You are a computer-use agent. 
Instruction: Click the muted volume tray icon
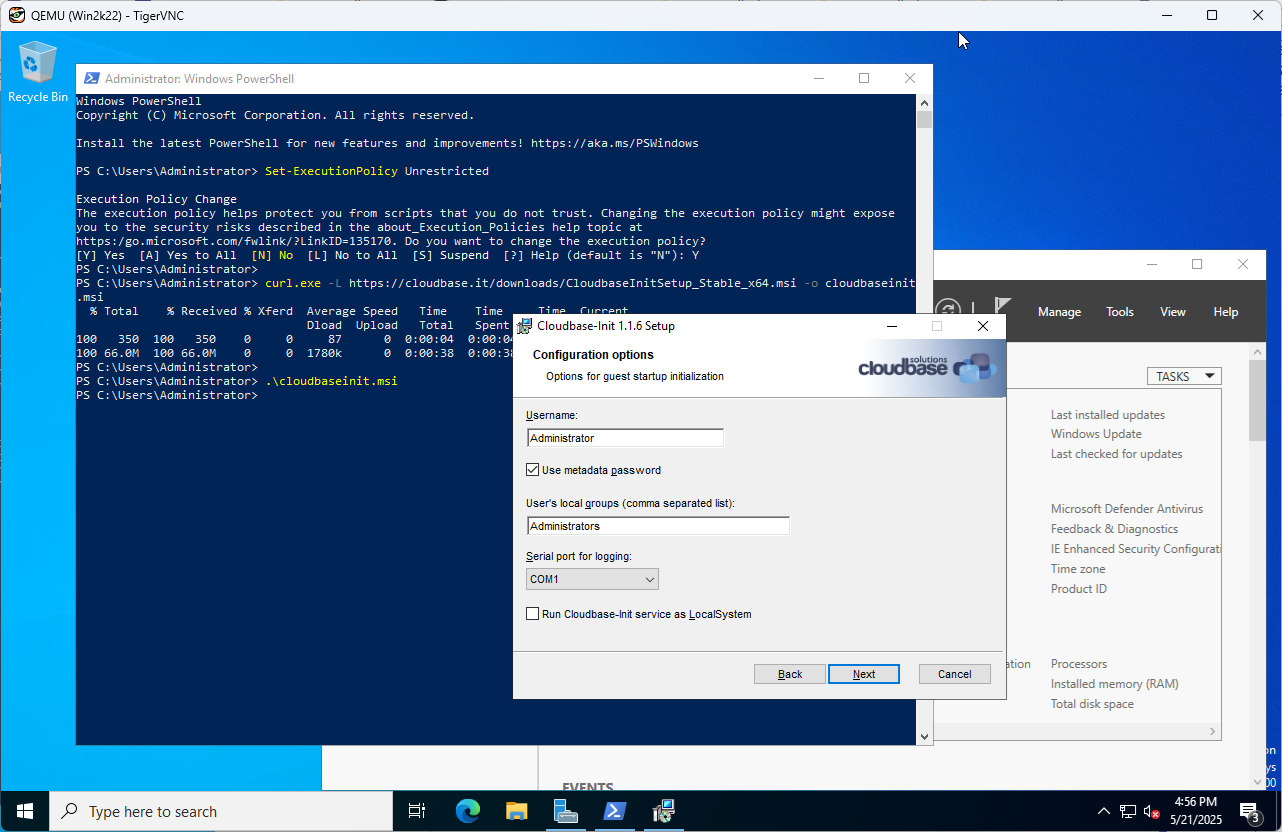[x=1151, y=811]
